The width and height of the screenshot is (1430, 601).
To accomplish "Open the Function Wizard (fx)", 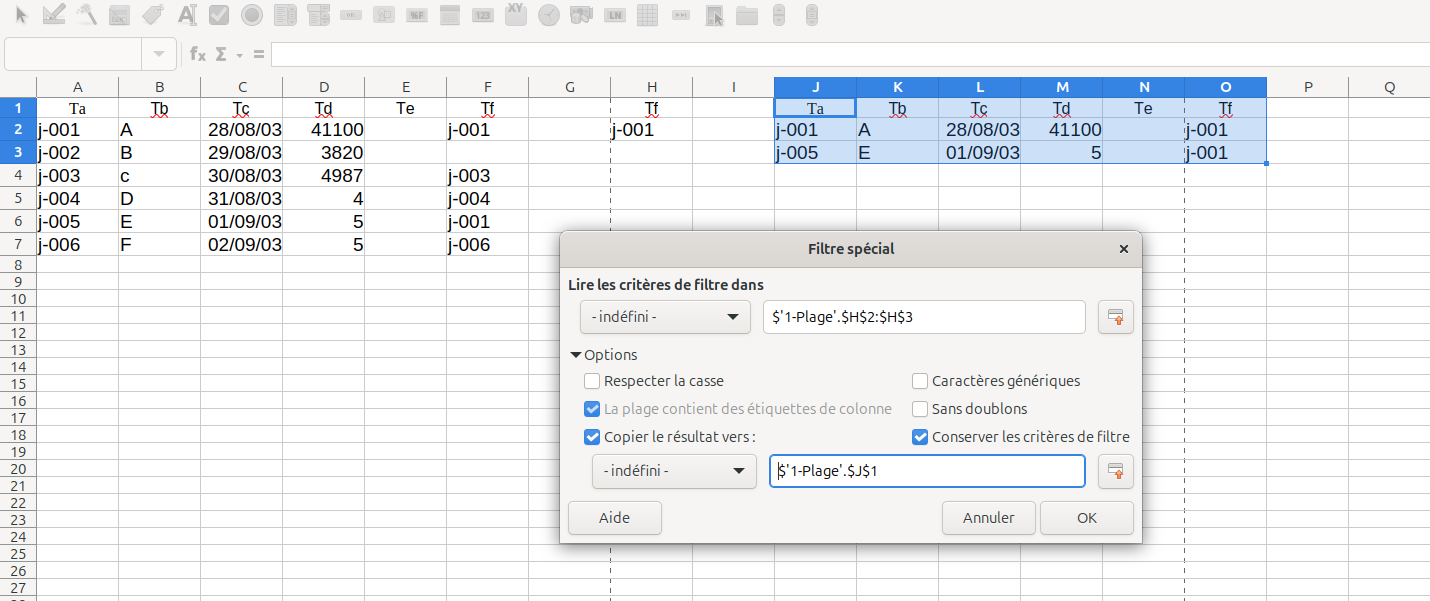I will tap(198, 54).
